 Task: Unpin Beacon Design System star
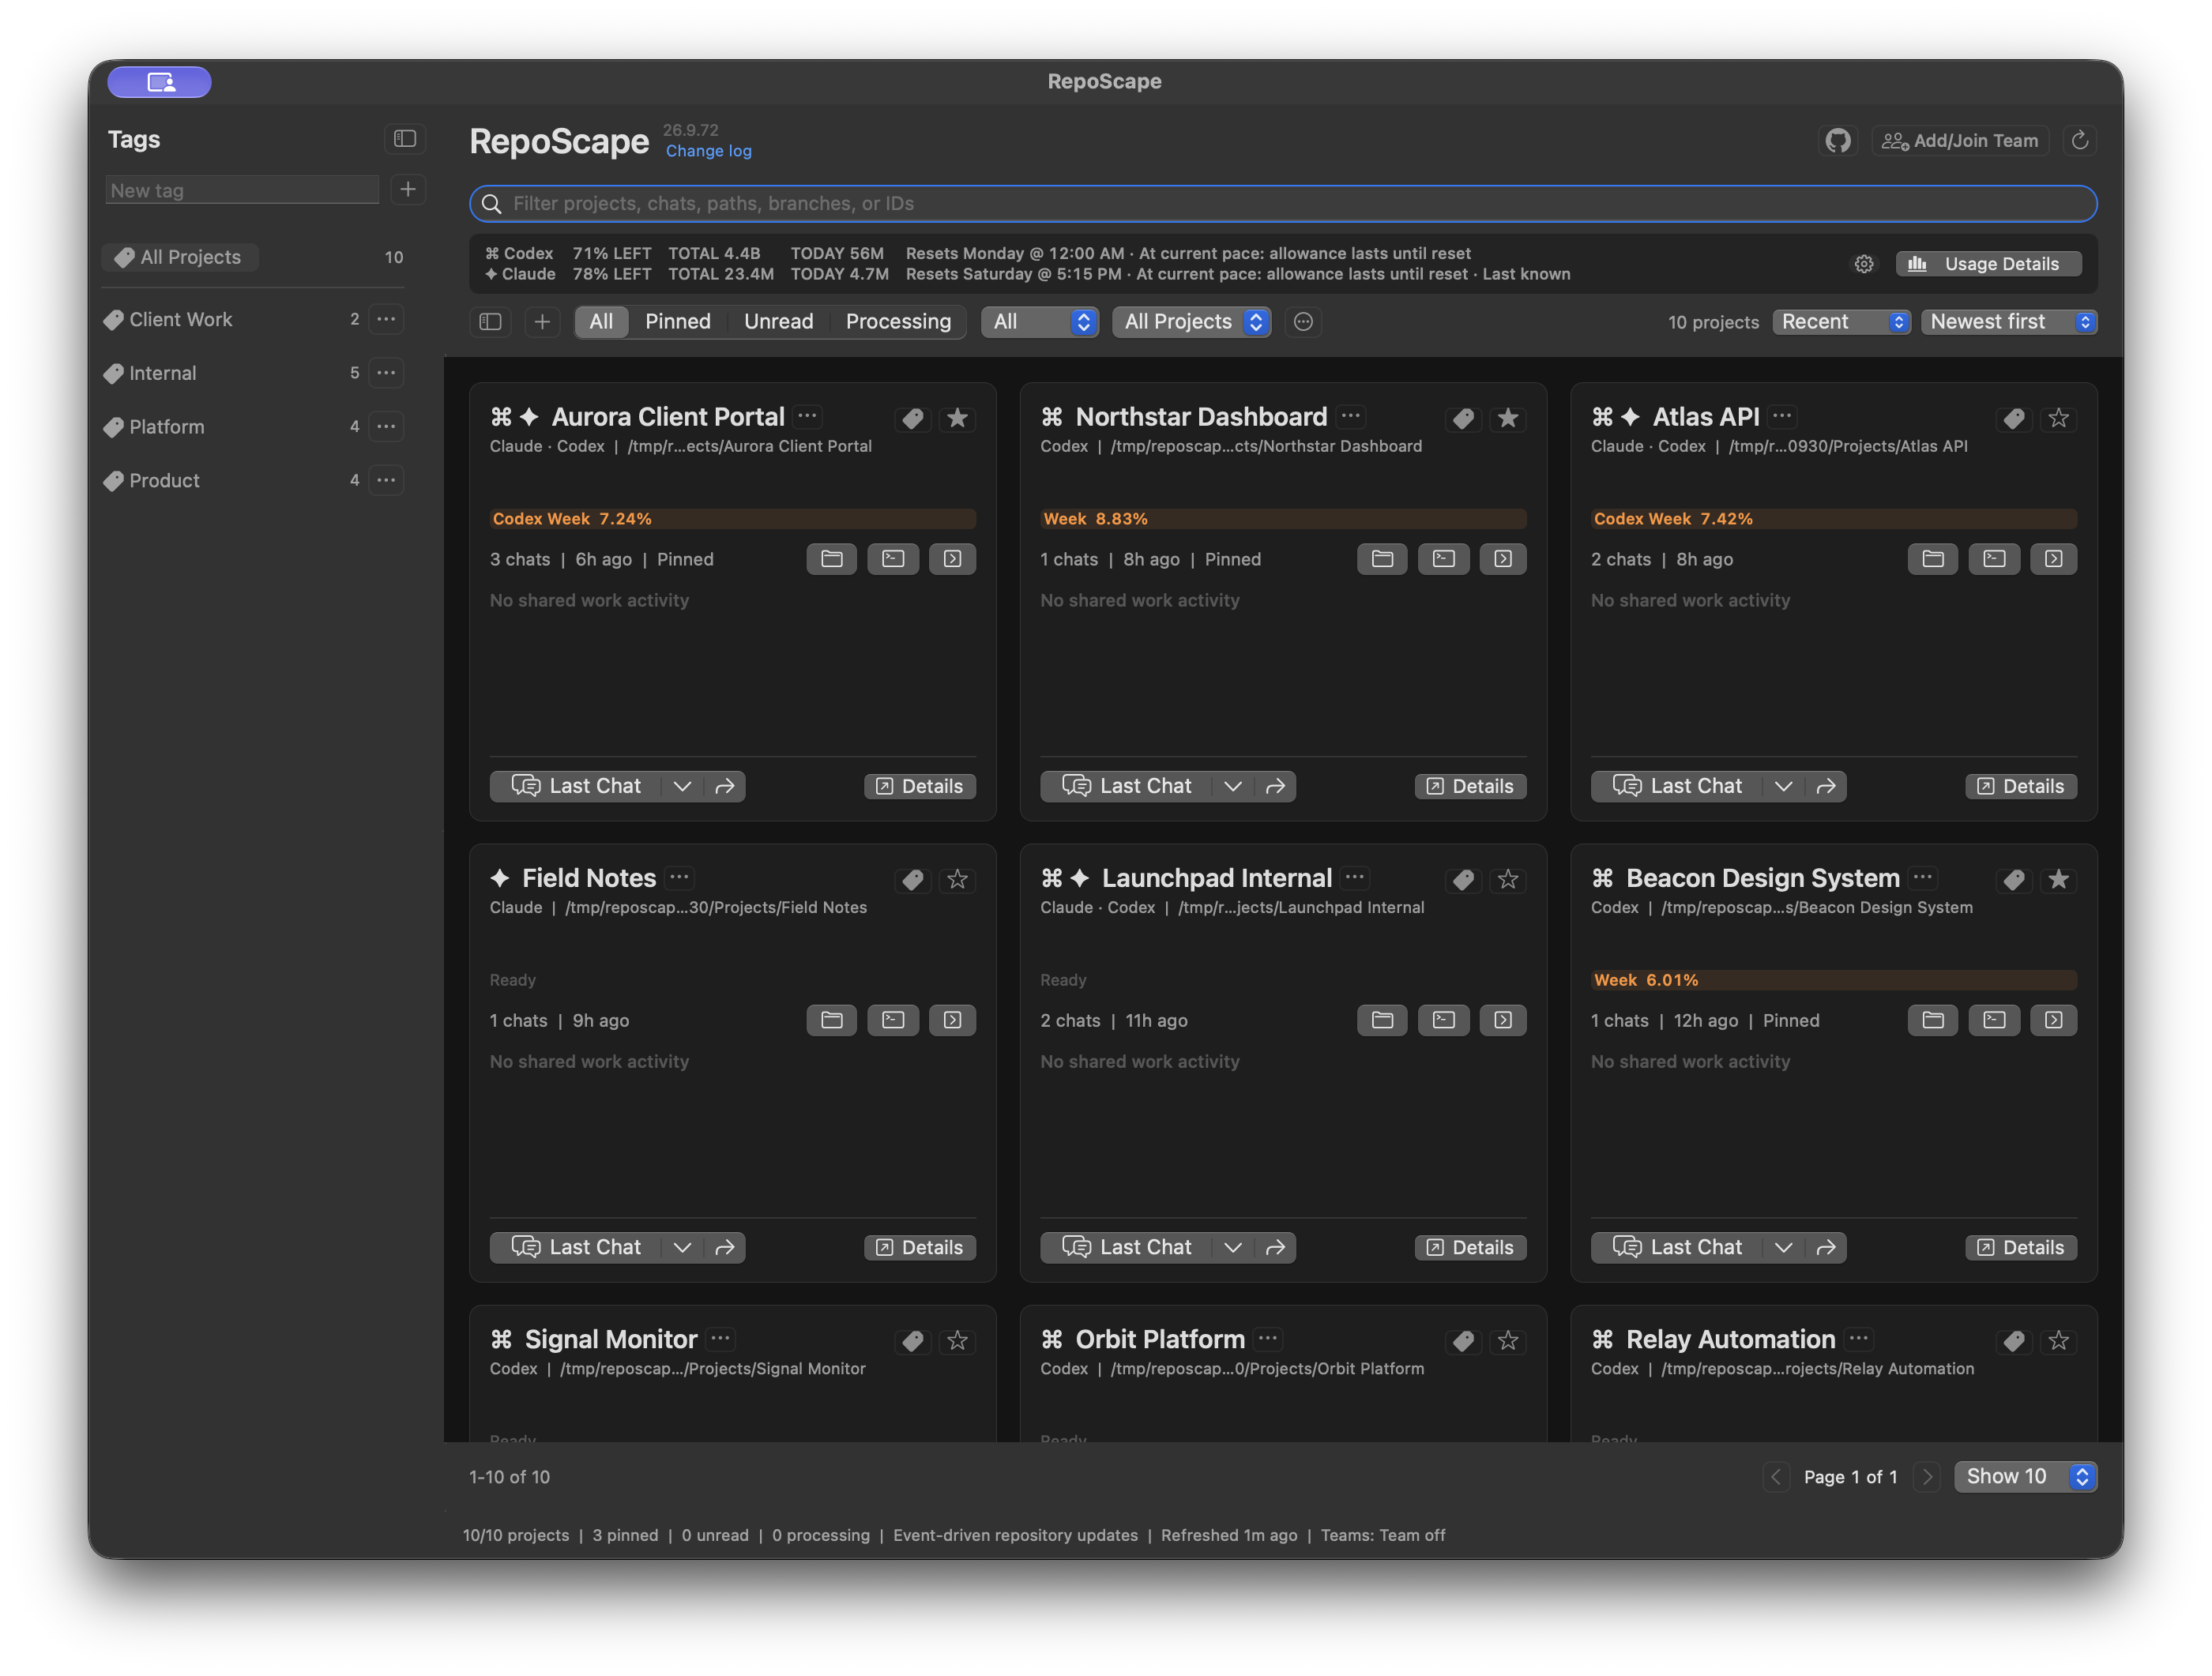2059,880
